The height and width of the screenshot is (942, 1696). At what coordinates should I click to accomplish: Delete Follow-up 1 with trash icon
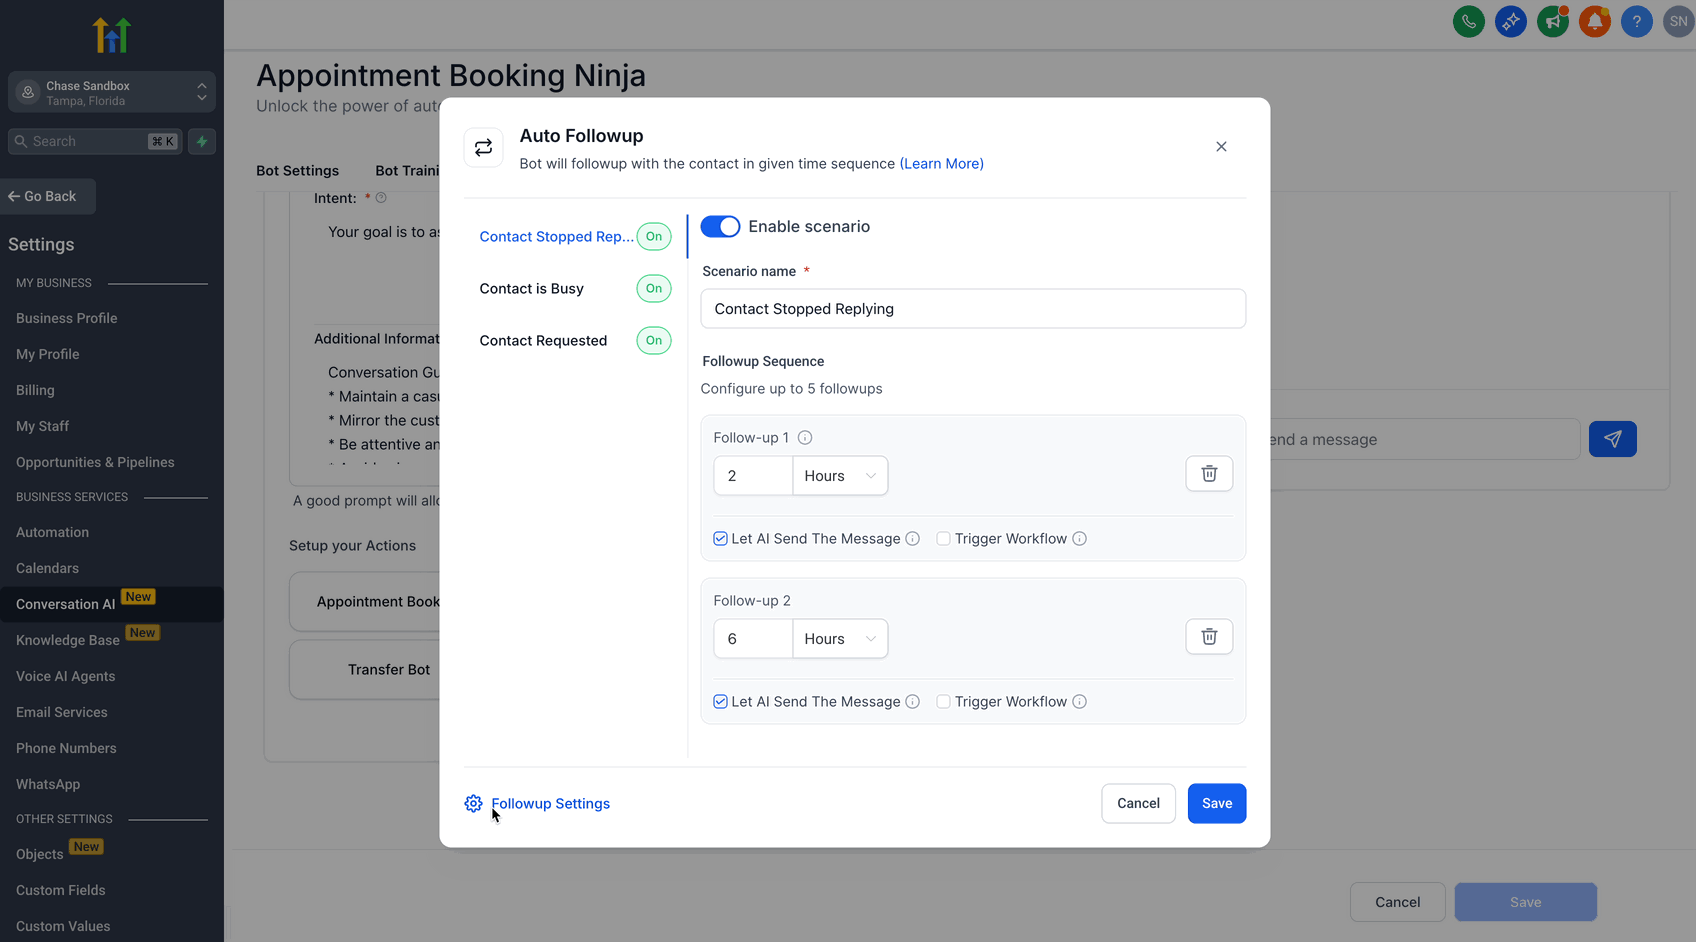click(1209, 474)
